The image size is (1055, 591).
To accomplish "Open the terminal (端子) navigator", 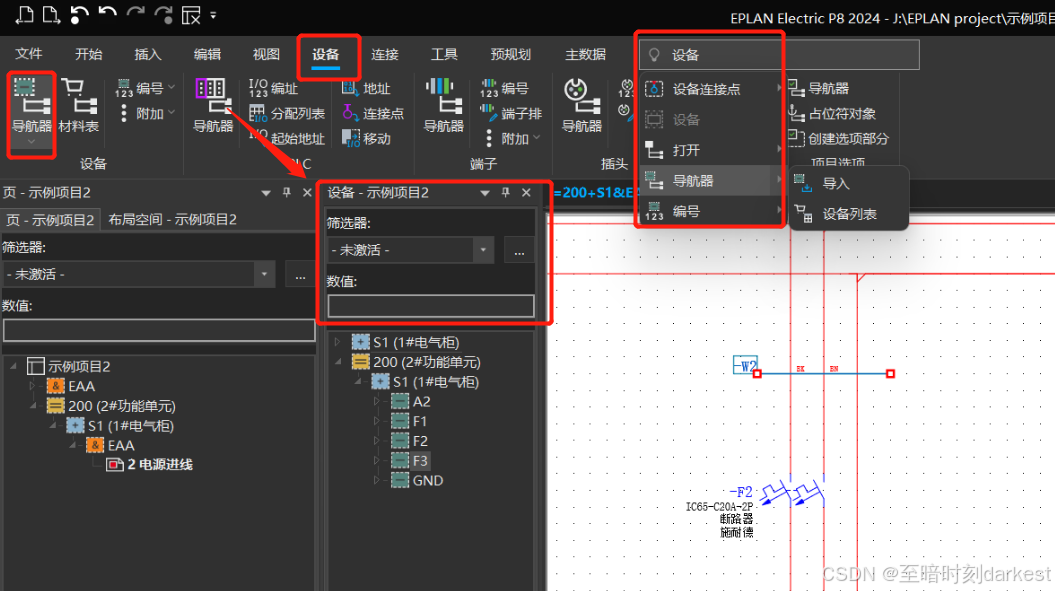I will (443, 106).
